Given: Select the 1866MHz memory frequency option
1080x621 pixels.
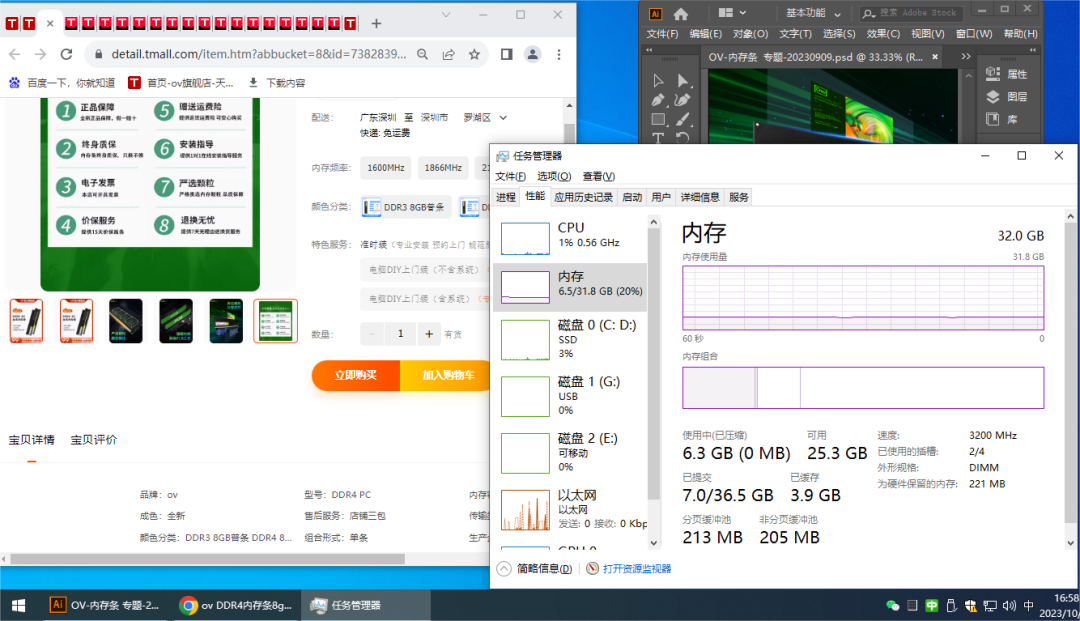Looking at the screenshot, I should pos(442,167).
